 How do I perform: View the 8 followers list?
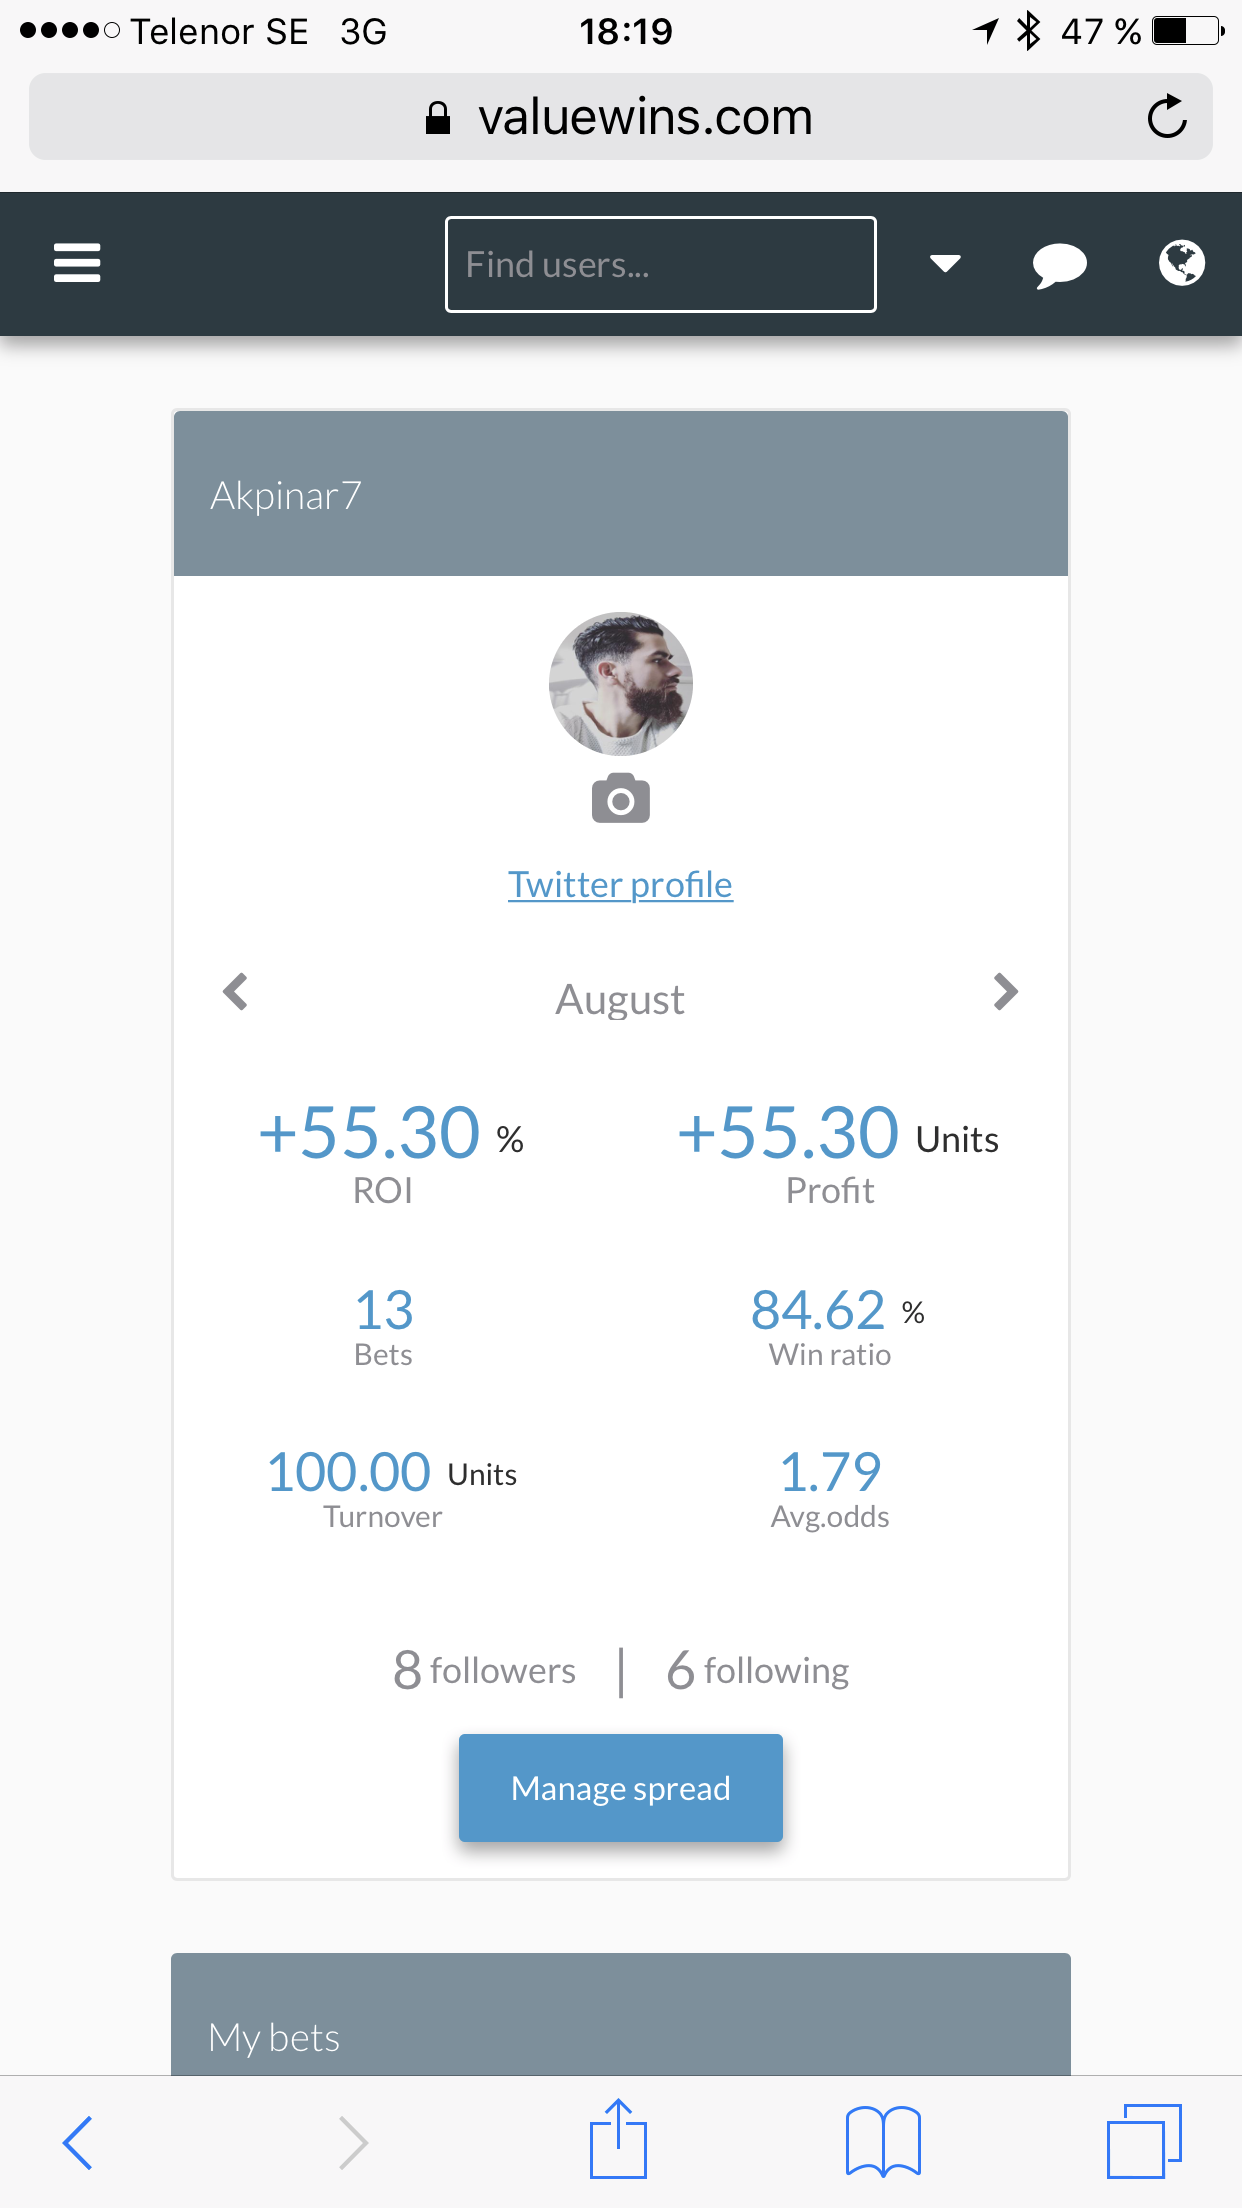point(485,1670)
